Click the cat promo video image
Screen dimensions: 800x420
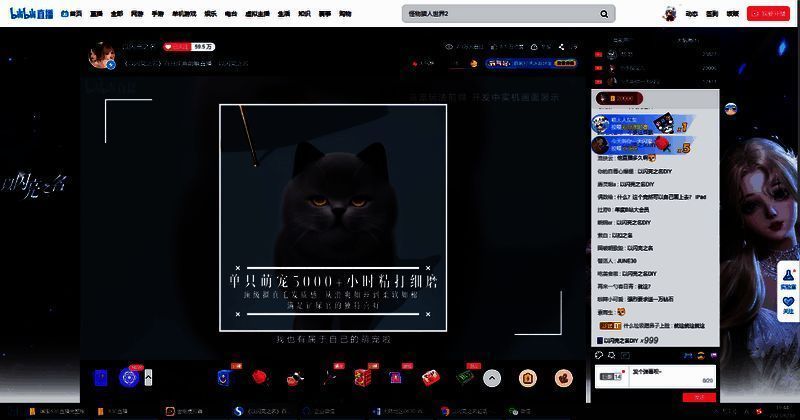pos(333,218)
